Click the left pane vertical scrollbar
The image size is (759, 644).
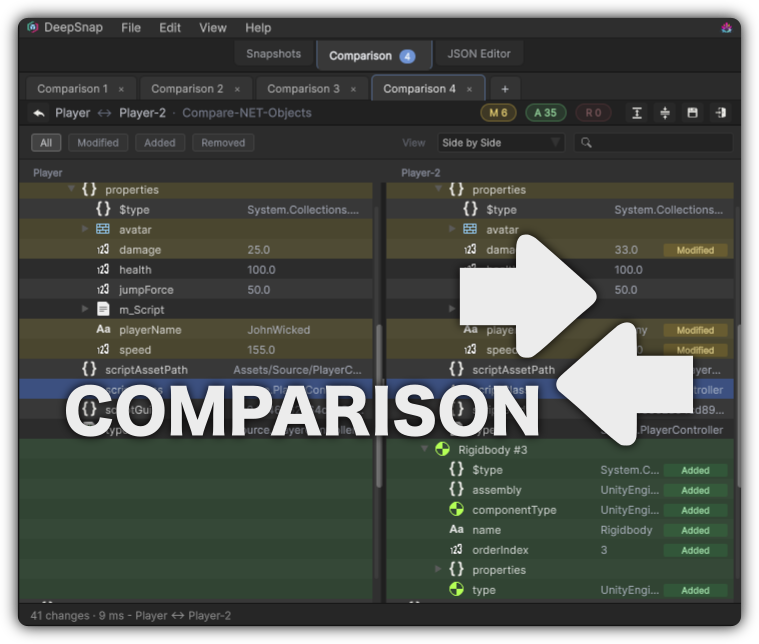click(x=379, y=406)
